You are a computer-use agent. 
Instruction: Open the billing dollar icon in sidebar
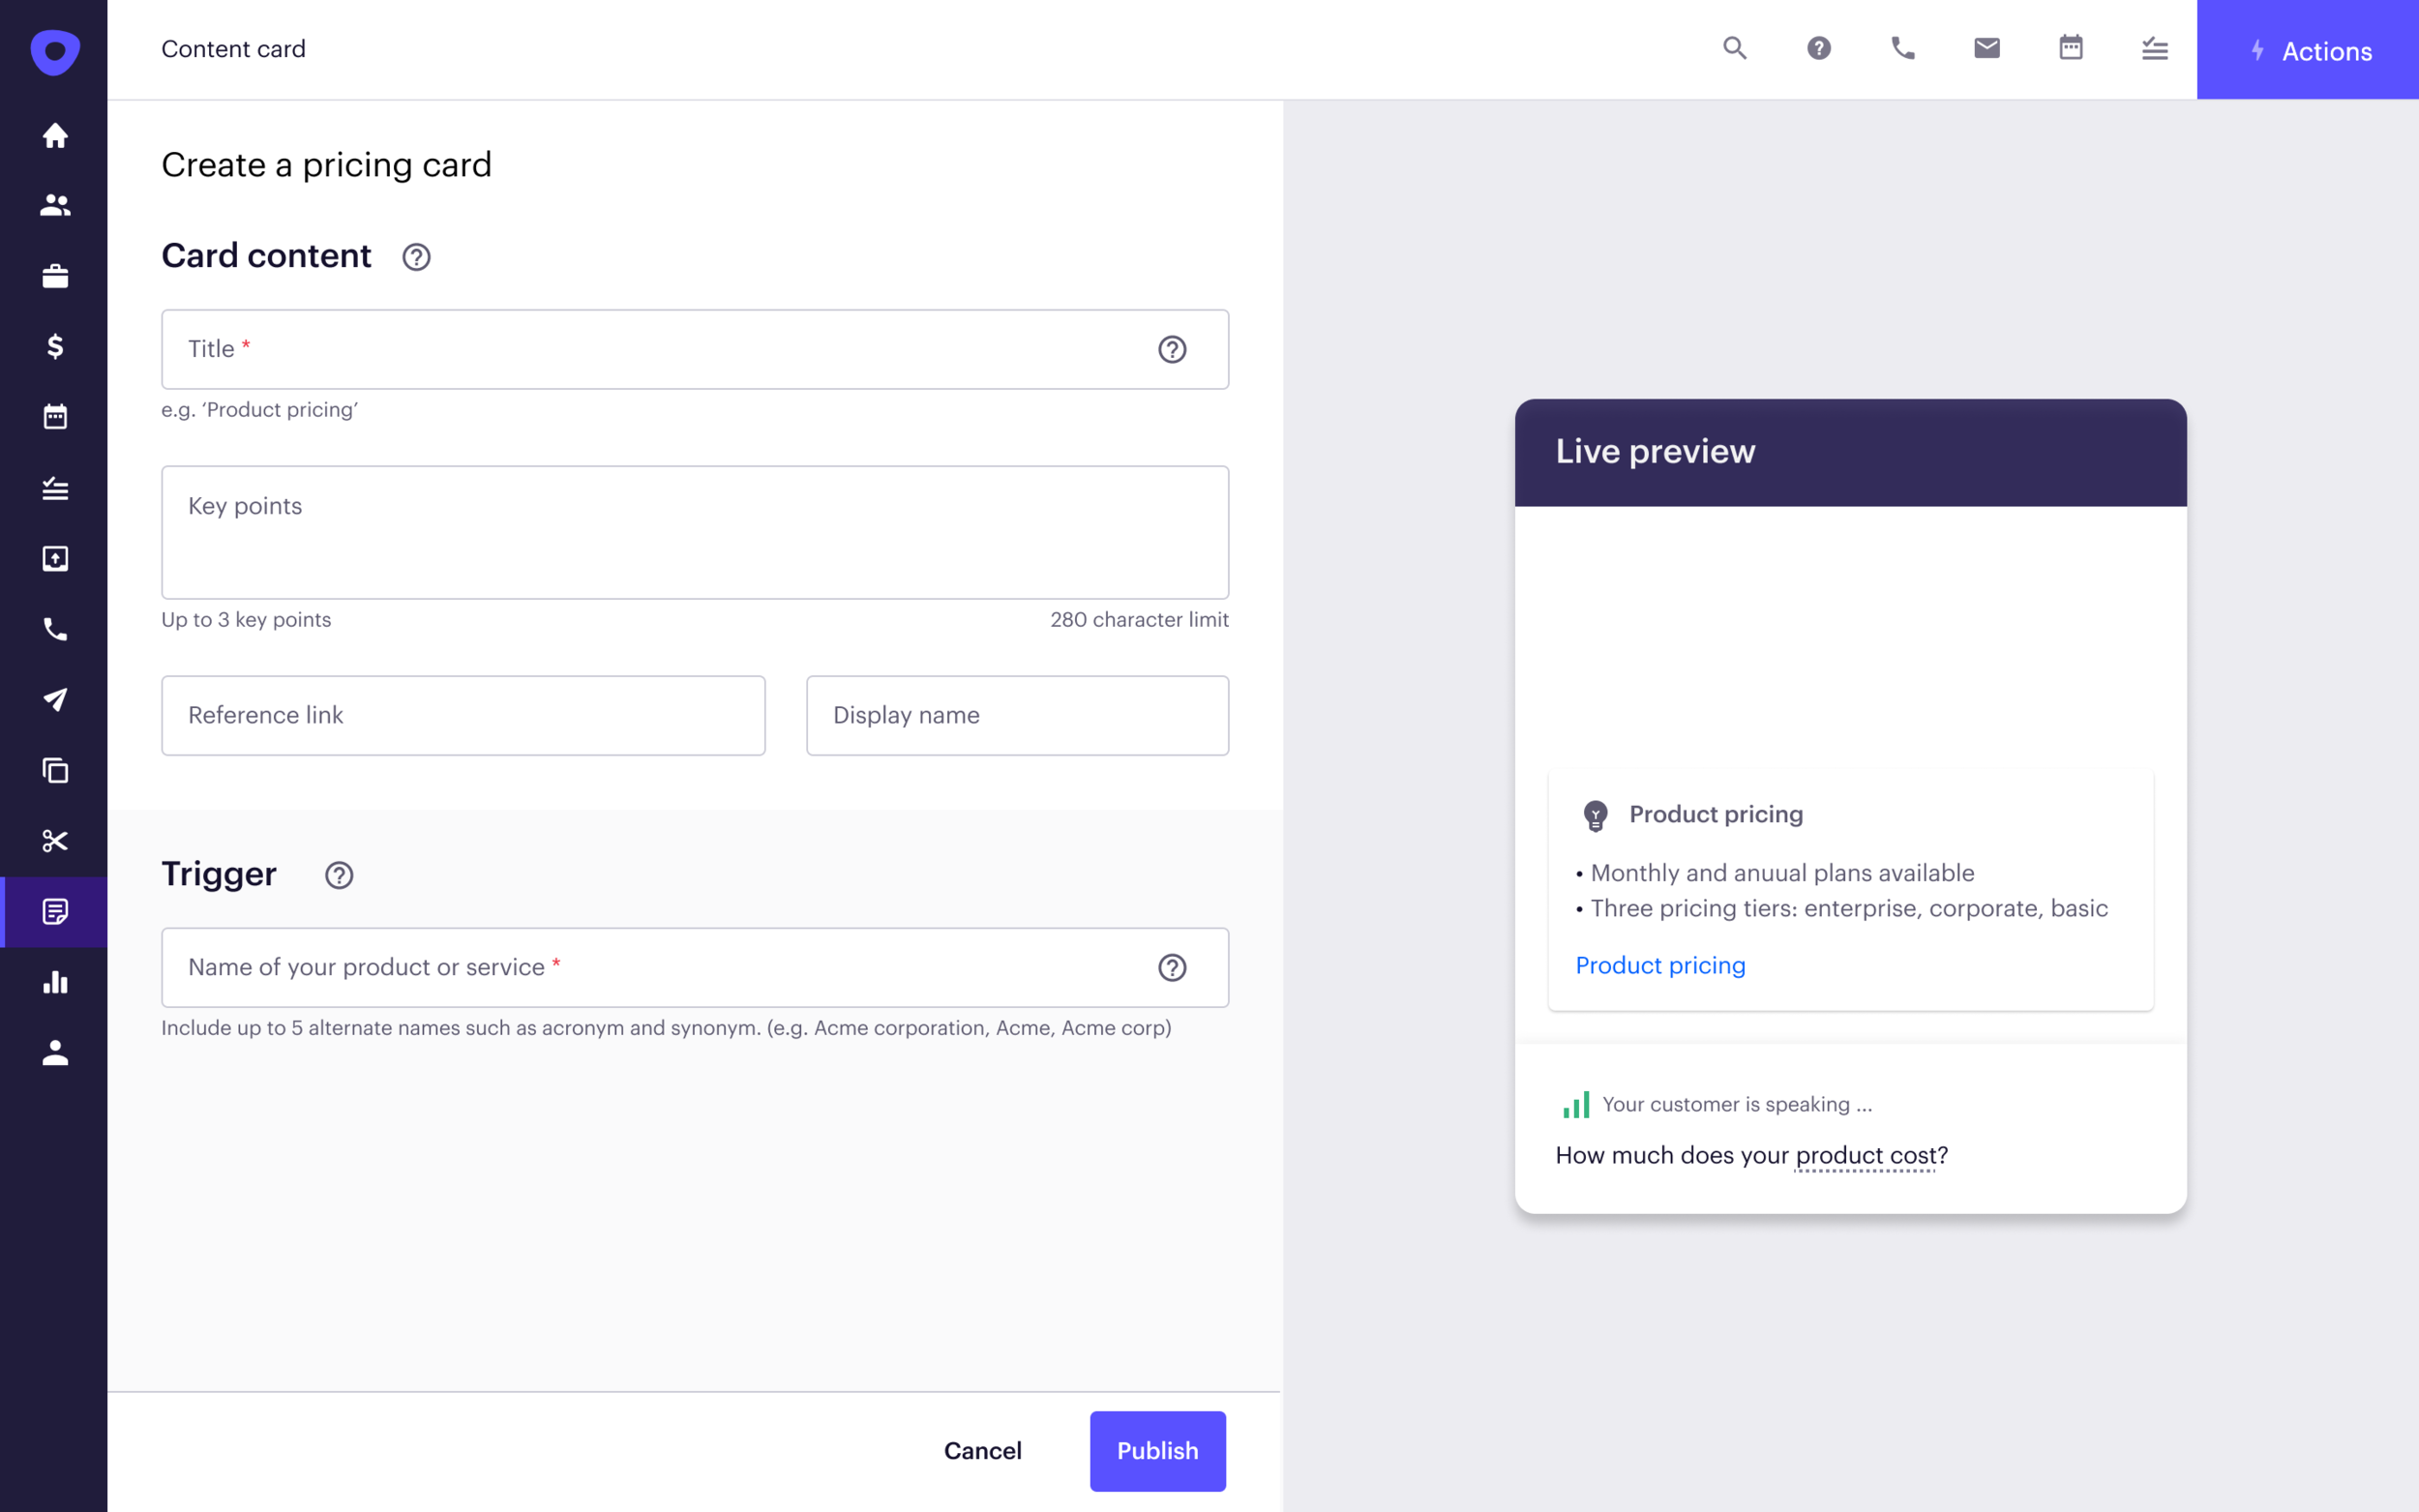(x=55, y=347)
